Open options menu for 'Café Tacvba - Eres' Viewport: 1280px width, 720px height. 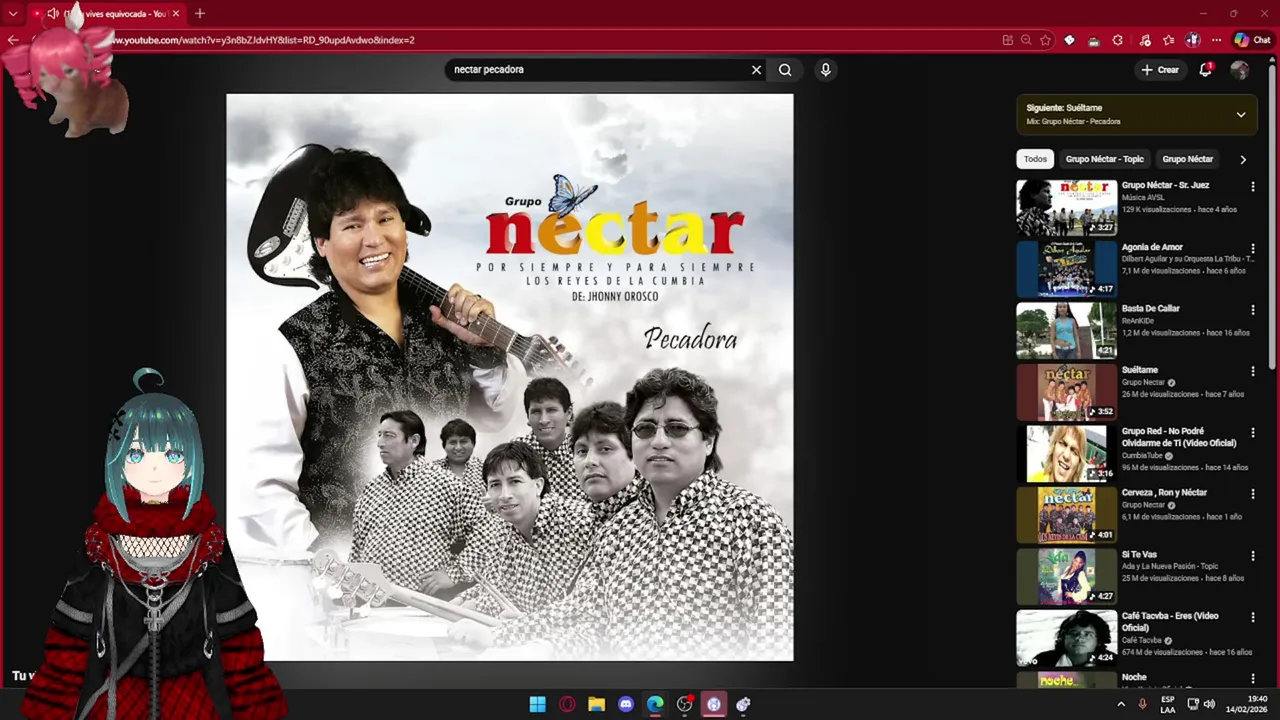[x=1253, y=617]
